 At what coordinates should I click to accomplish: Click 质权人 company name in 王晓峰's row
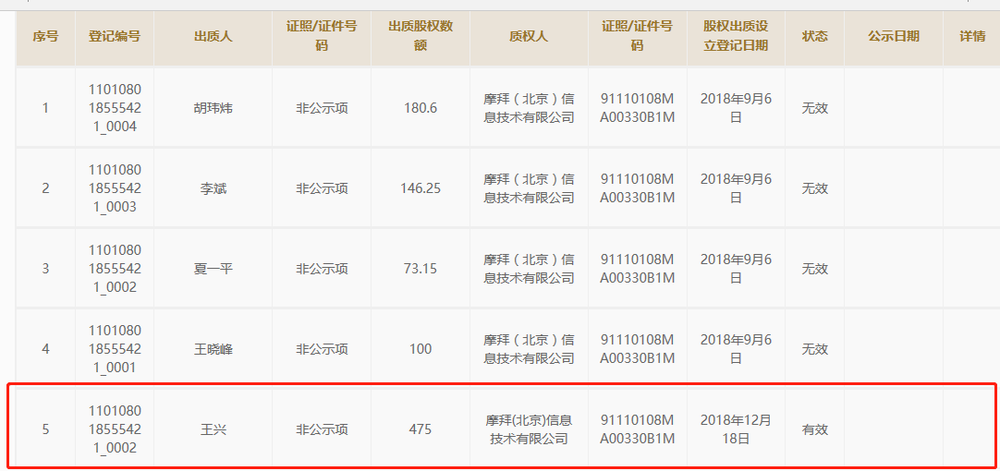(529, 349)
